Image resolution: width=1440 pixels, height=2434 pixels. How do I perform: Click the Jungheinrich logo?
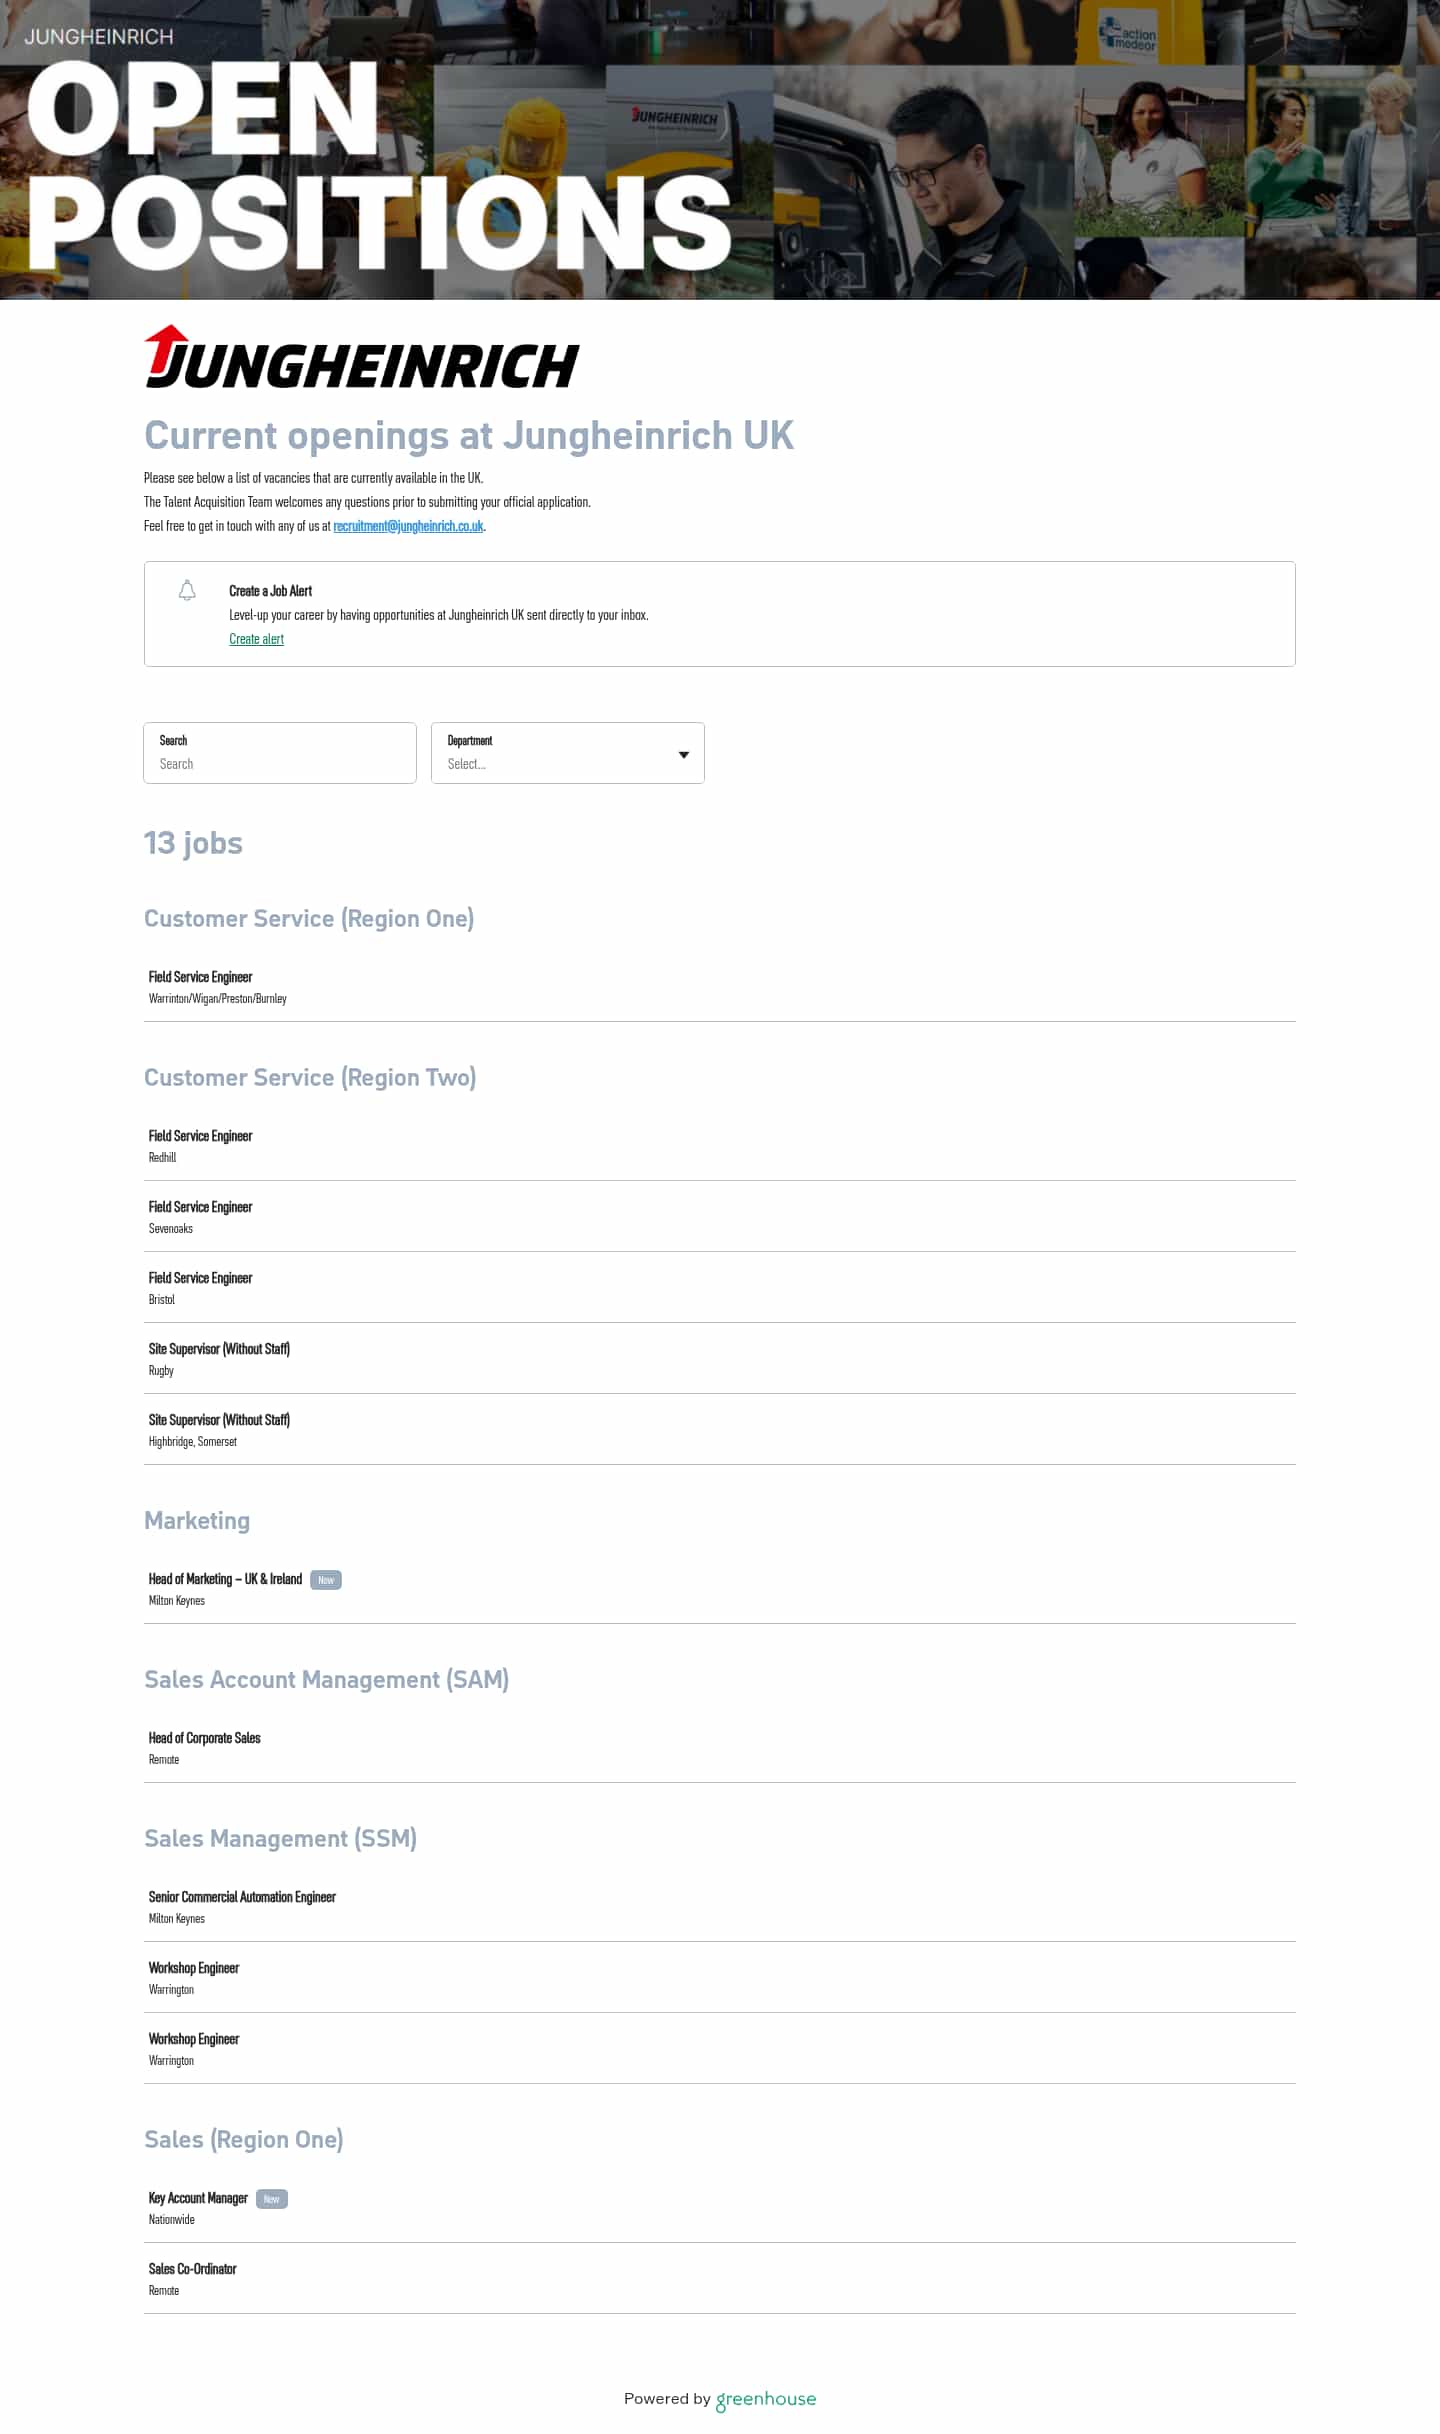(x=361, y=358)
